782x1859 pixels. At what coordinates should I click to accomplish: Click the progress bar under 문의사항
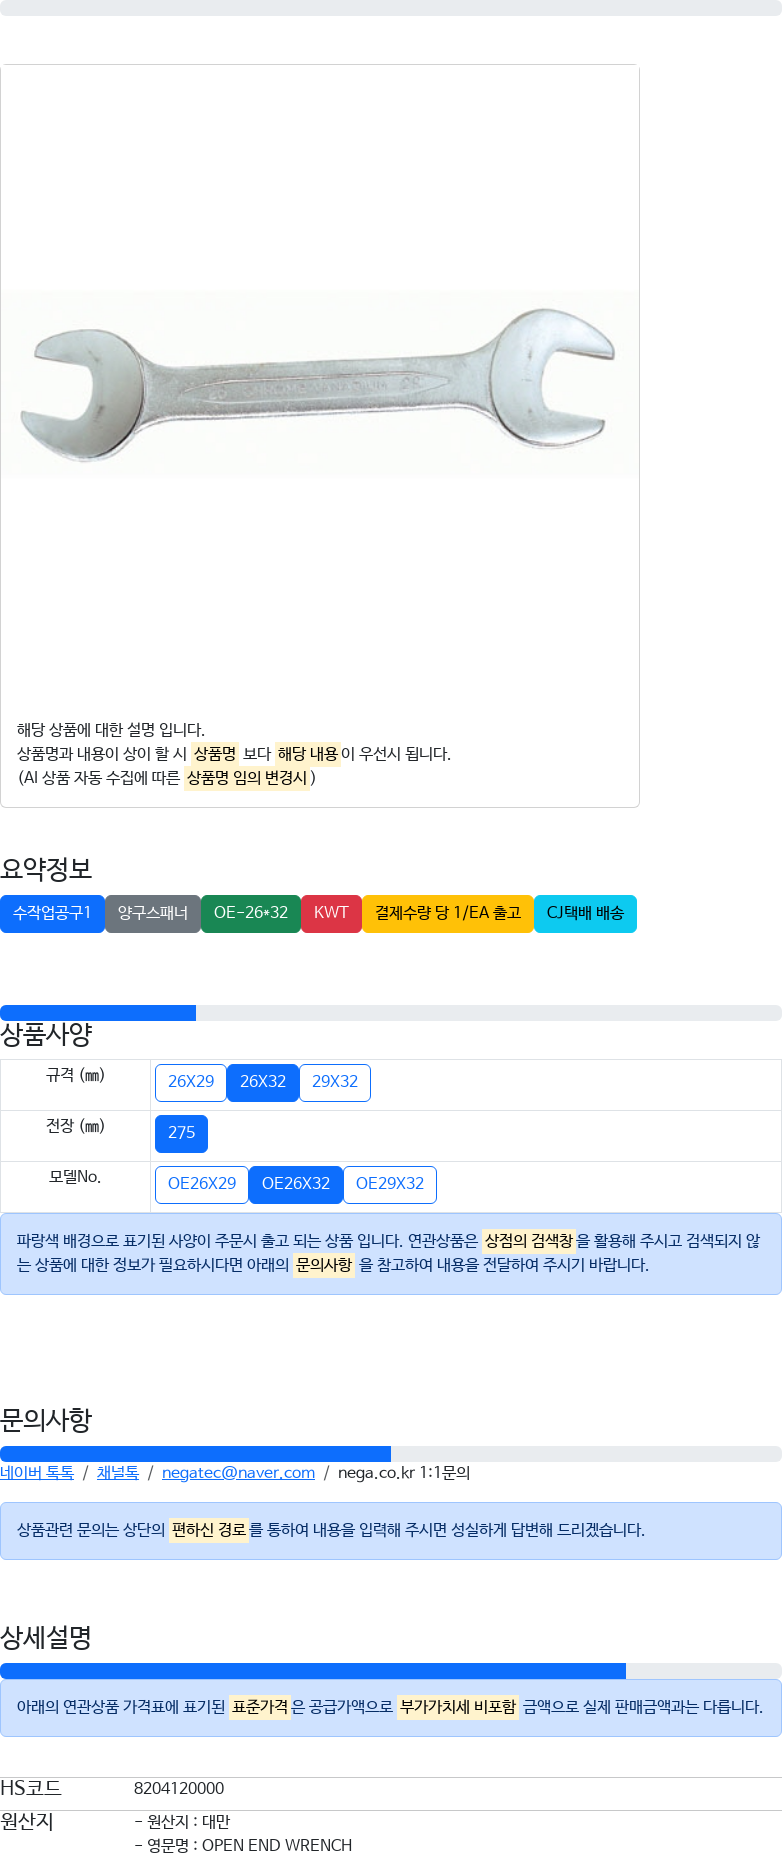click(391, 1454)
